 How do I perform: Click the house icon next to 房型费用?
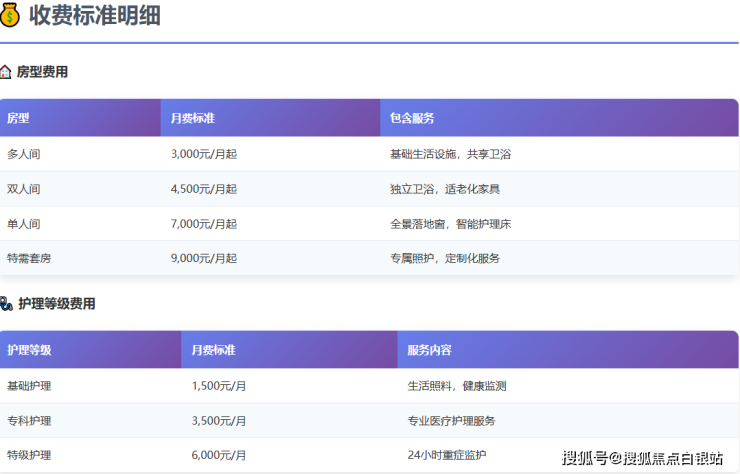[x=6, y=72]
